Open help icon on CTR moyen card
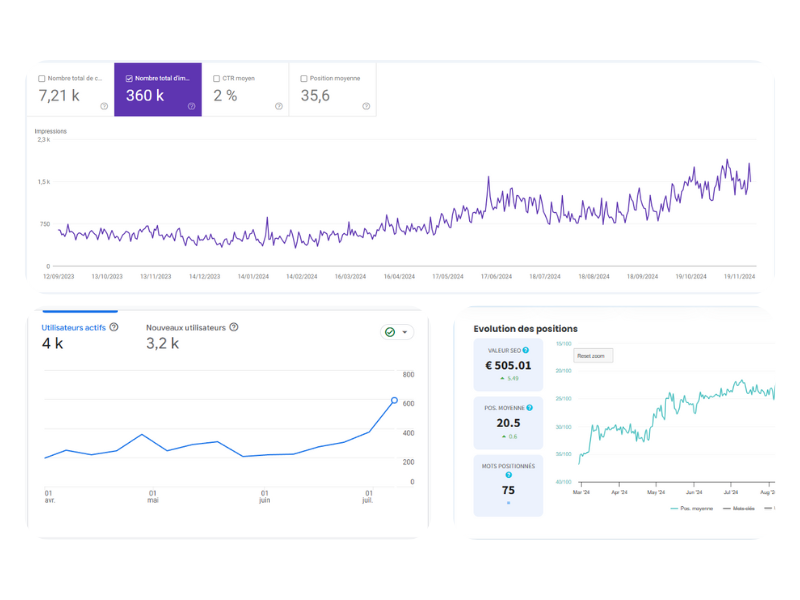This screenshot has width=800, height=600. 279,106
